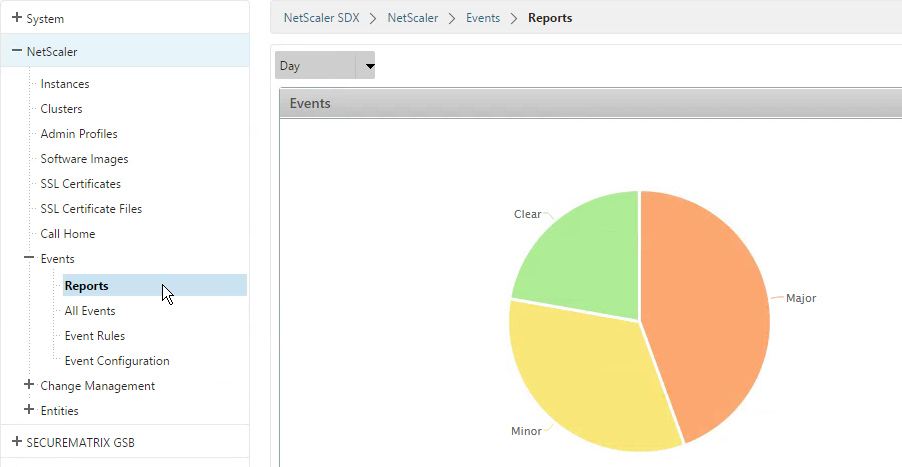
Task: Click the Events panel header
Action: (591, 104)
